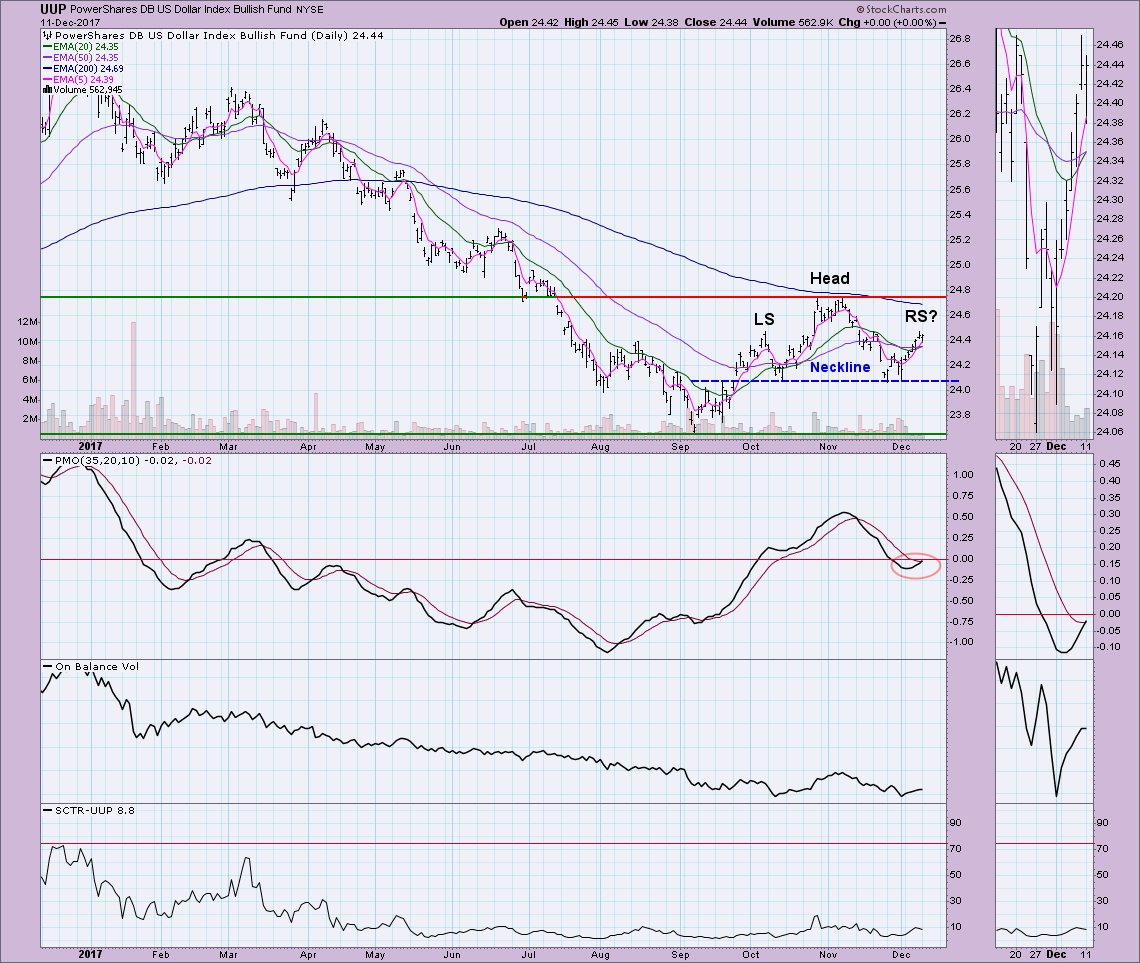The image size is (1140, 963).
Task: Click the 'Head' pattern annotation
Action: [830, 278]
